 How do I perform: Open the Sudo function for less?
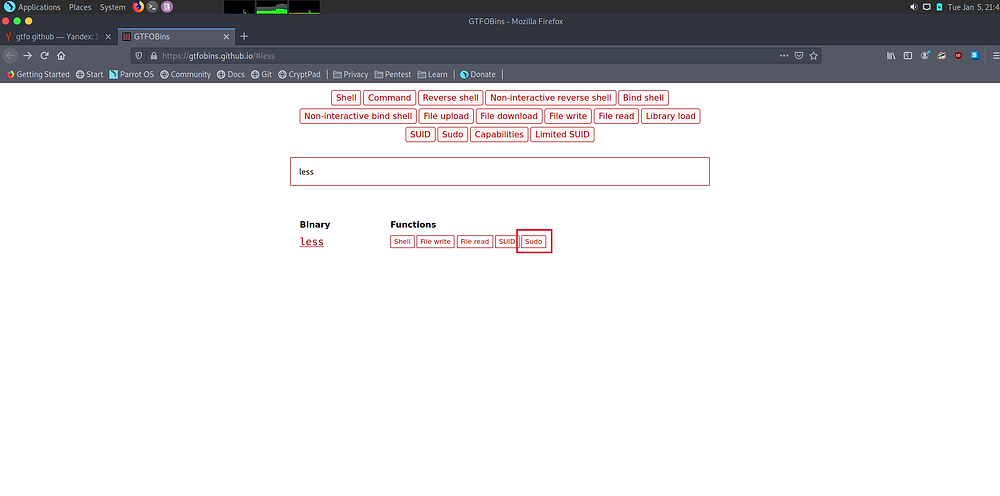(534, 242)
